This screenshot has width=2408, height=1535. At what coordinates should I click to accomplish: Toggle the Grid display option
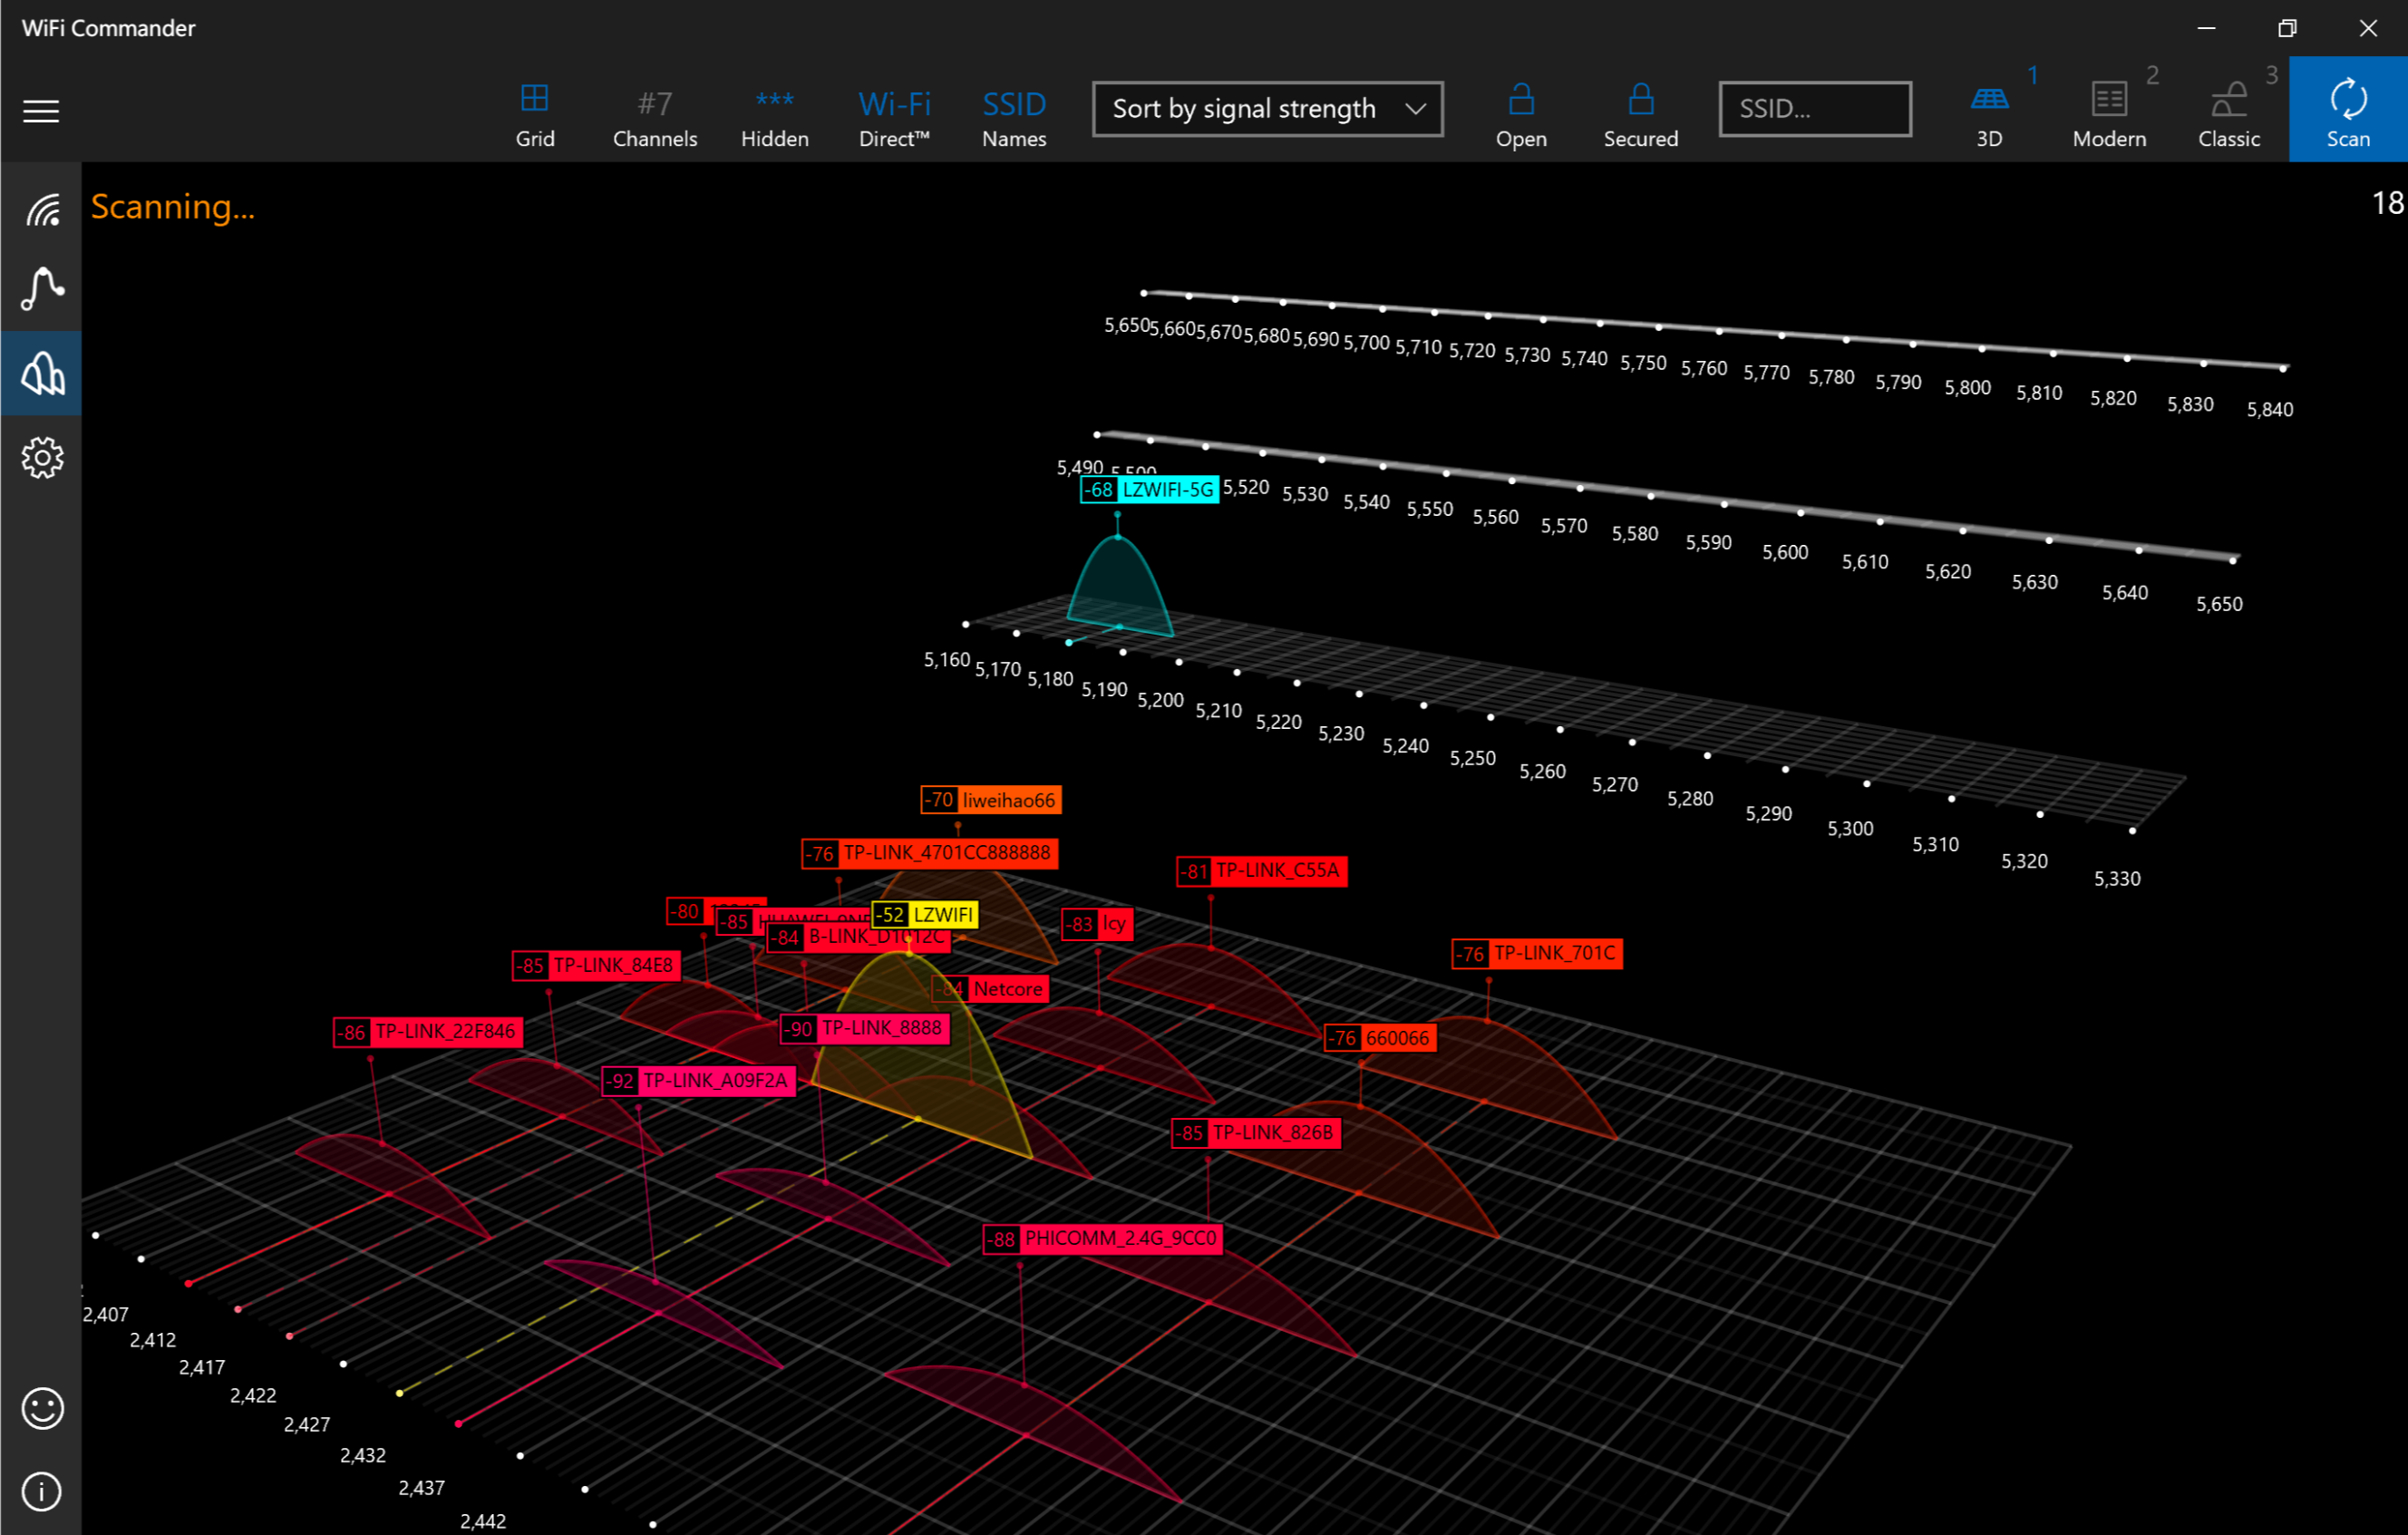tap(535, 114)
